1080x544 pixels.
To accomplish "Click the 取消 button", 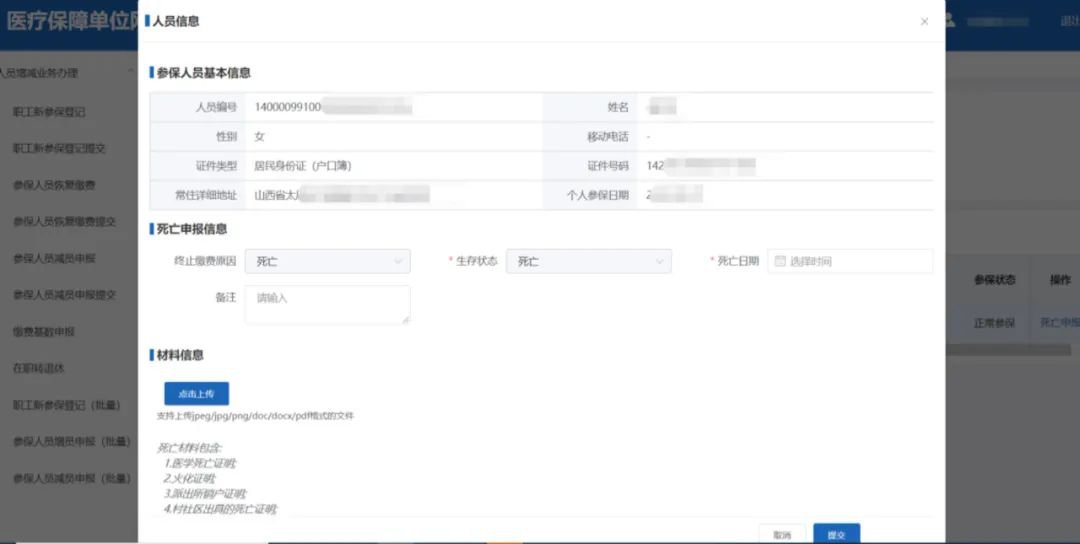I will (x=782, y=535).
